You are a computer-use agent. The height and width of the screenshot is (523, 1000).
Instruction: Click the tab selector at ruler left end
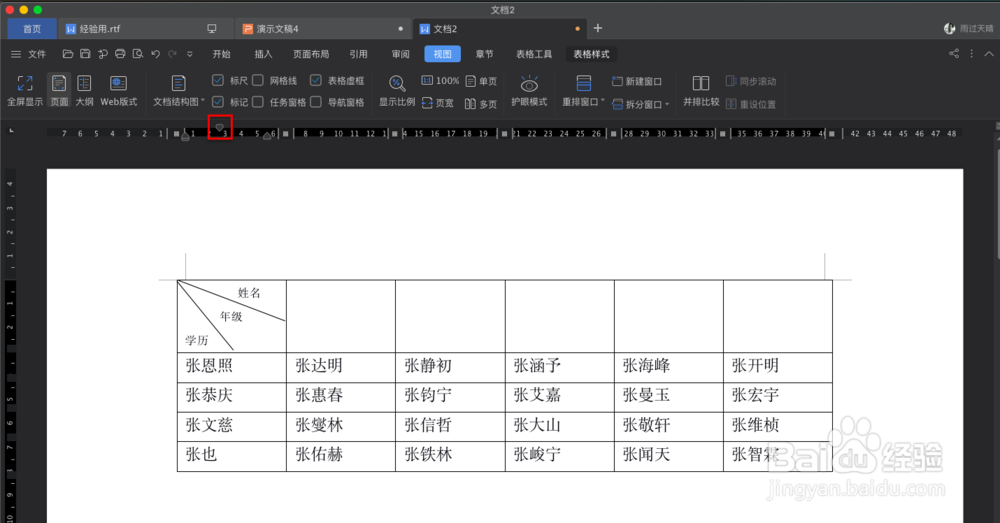pos(11,131)
